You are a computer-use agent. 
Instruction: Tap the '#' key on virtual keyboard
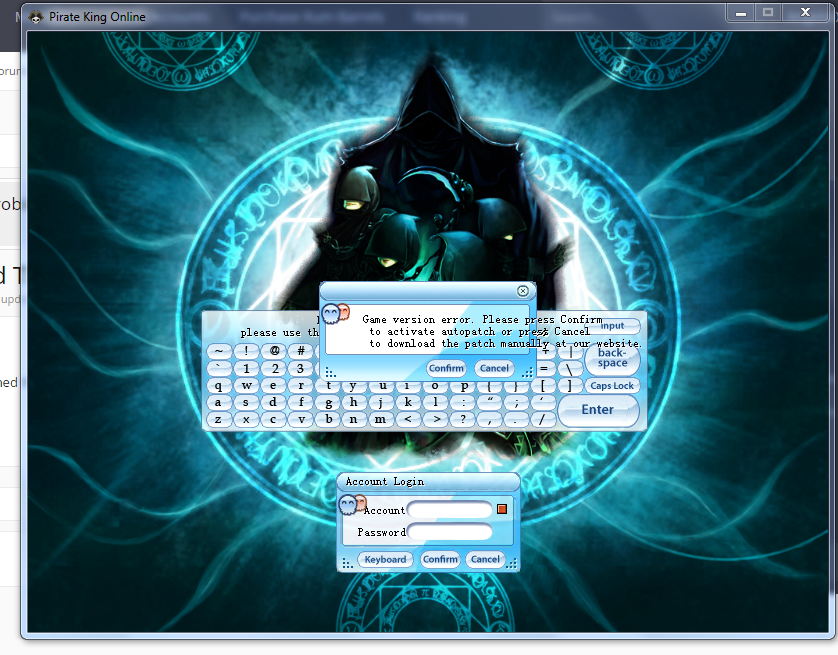coord(301,351)
